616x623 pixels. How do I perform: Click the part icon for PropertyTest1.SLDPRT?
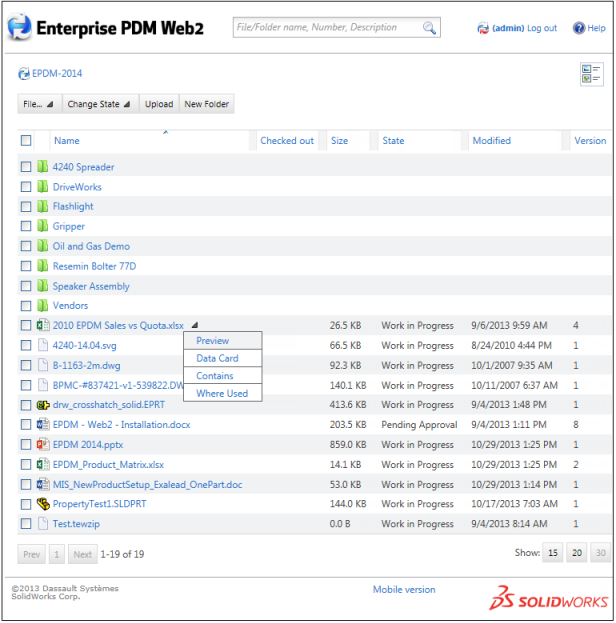click(x=42, y=504)
